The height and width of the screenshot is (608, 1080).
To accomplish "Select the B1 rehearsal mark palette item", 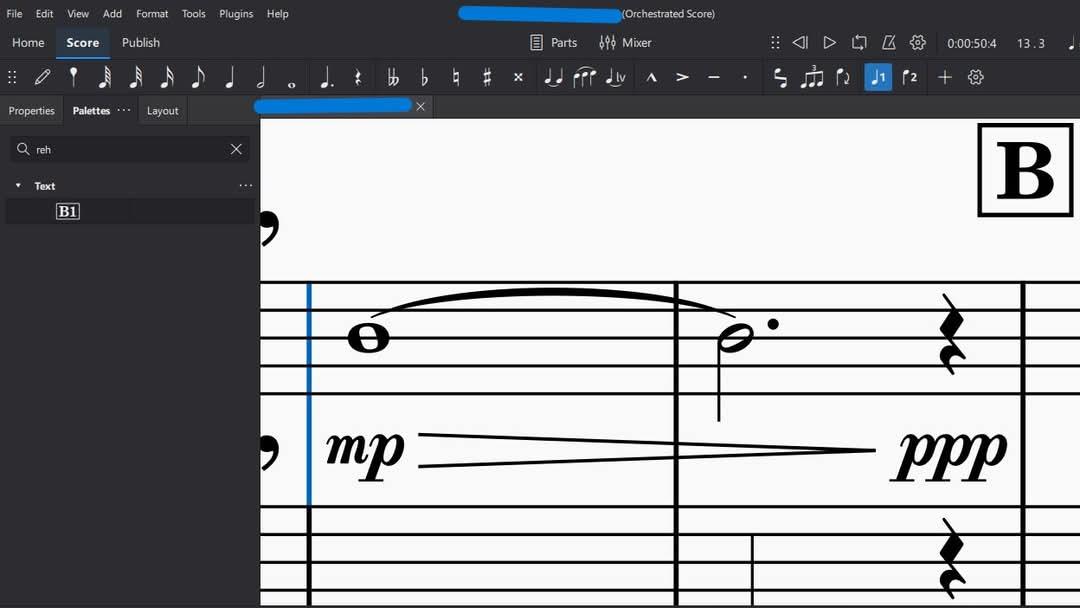I will pos(68,211).
